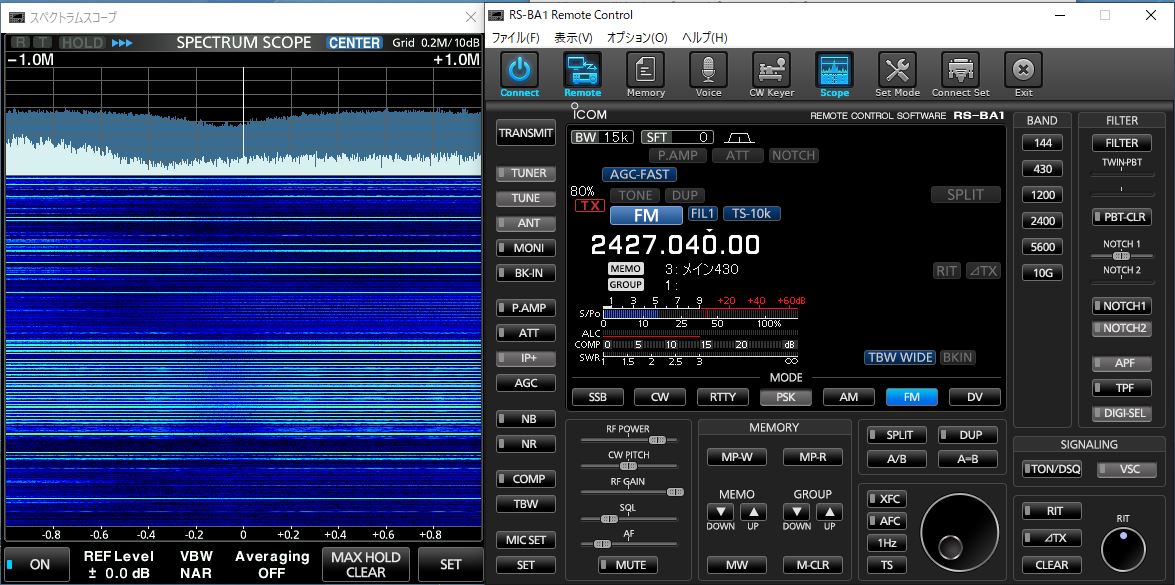
Task: Click the PBT-CLR button
Action: point(1122,217)
